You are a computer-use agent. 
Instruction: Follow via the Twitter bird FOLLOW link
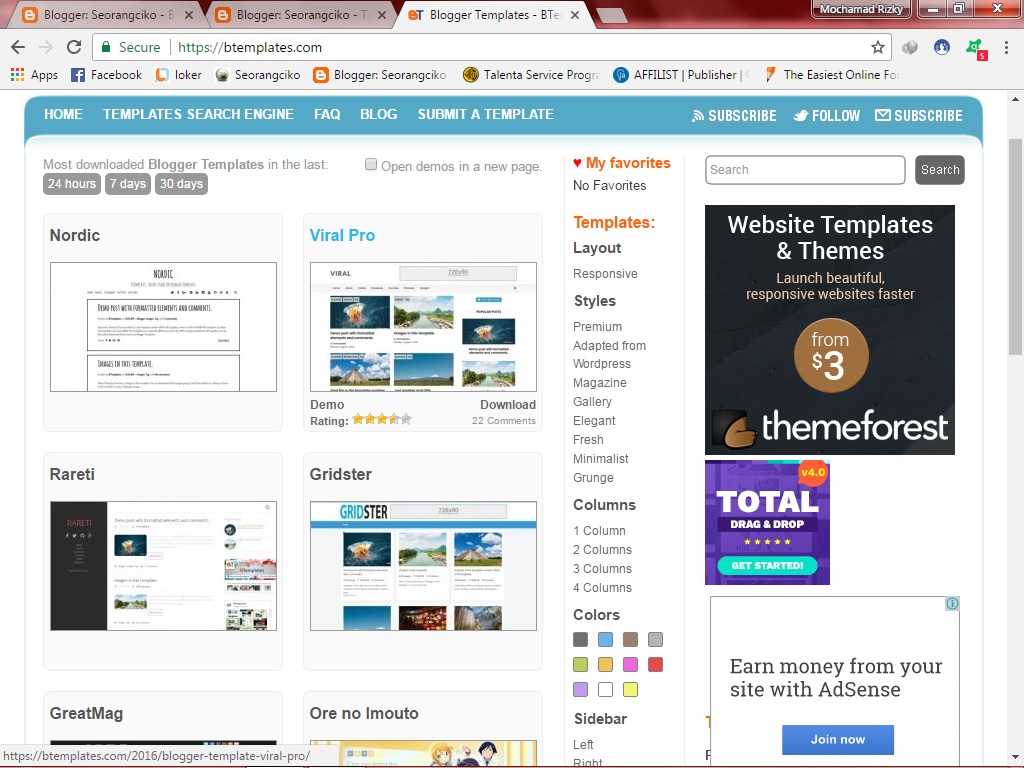[x=827, y=116]
